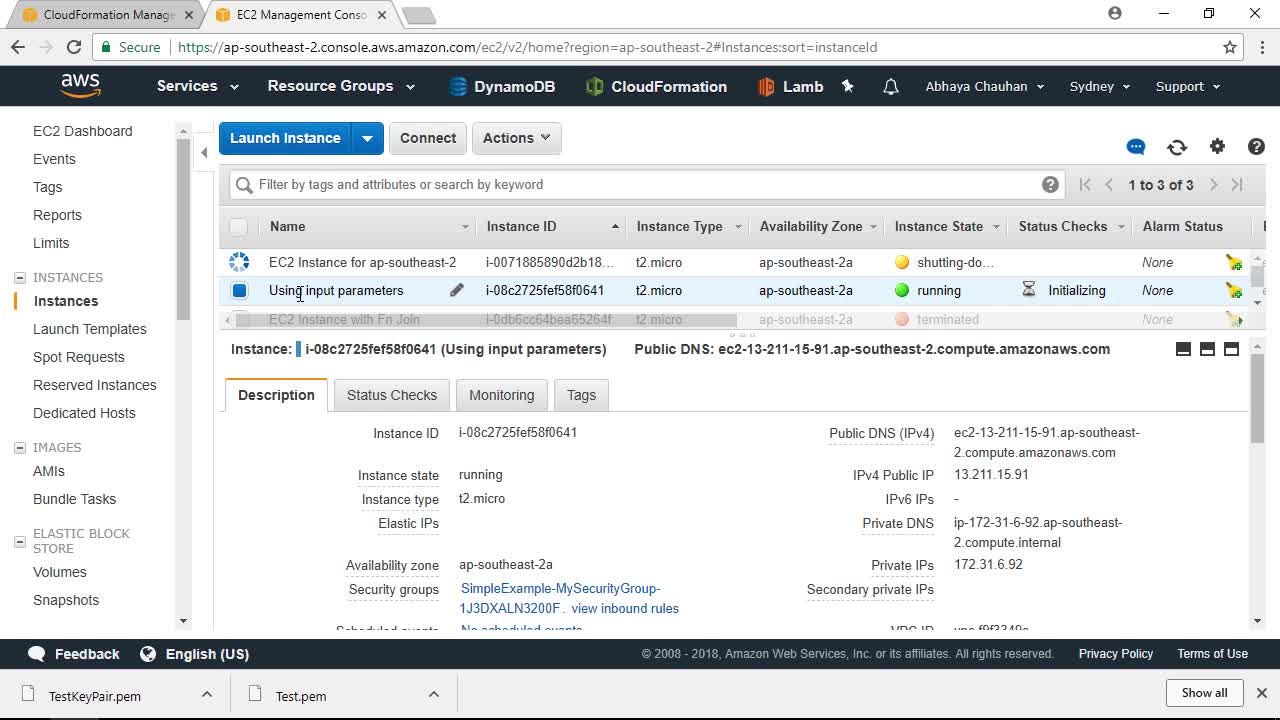Switch to the Monitoring tab

pos(502,395)
